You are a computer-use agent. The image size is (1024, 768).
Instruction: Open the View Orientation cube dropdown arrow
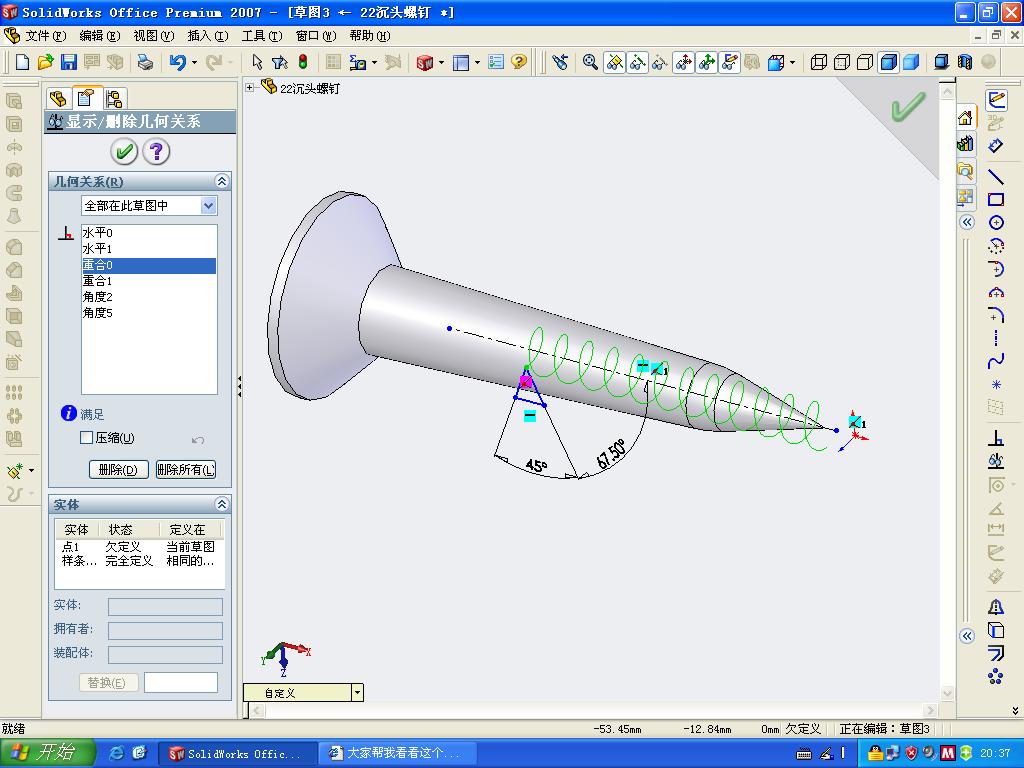pyautogui.click(x=792, y=63)
